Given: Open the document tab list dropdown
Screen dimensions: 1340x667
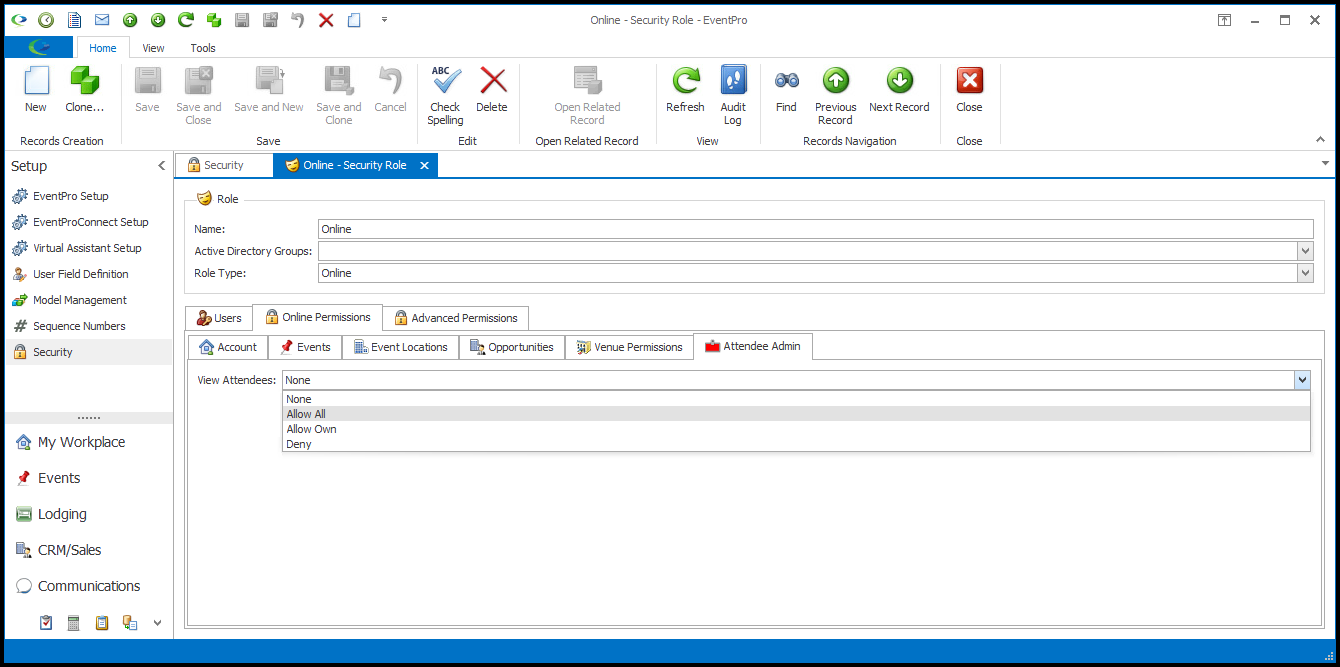Looking at the screenshot, I should coord(1325,162).
